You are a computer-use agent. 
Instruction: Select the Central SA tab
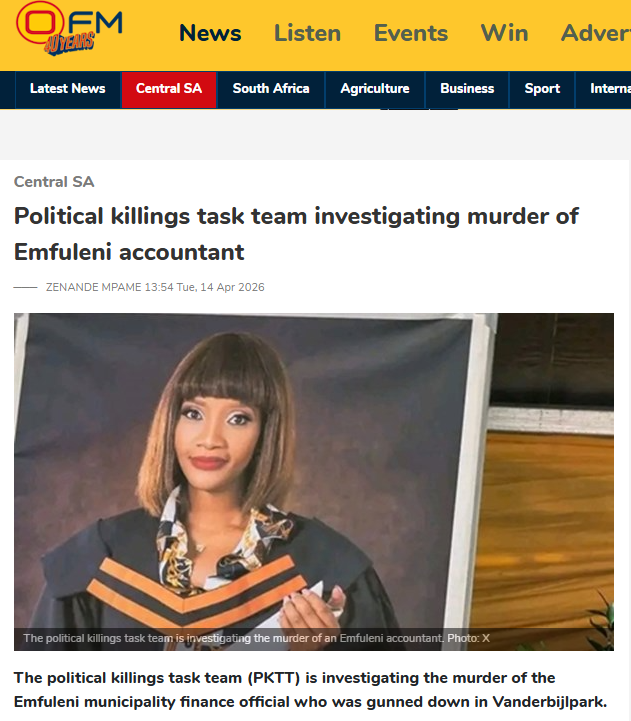[169, 90]
